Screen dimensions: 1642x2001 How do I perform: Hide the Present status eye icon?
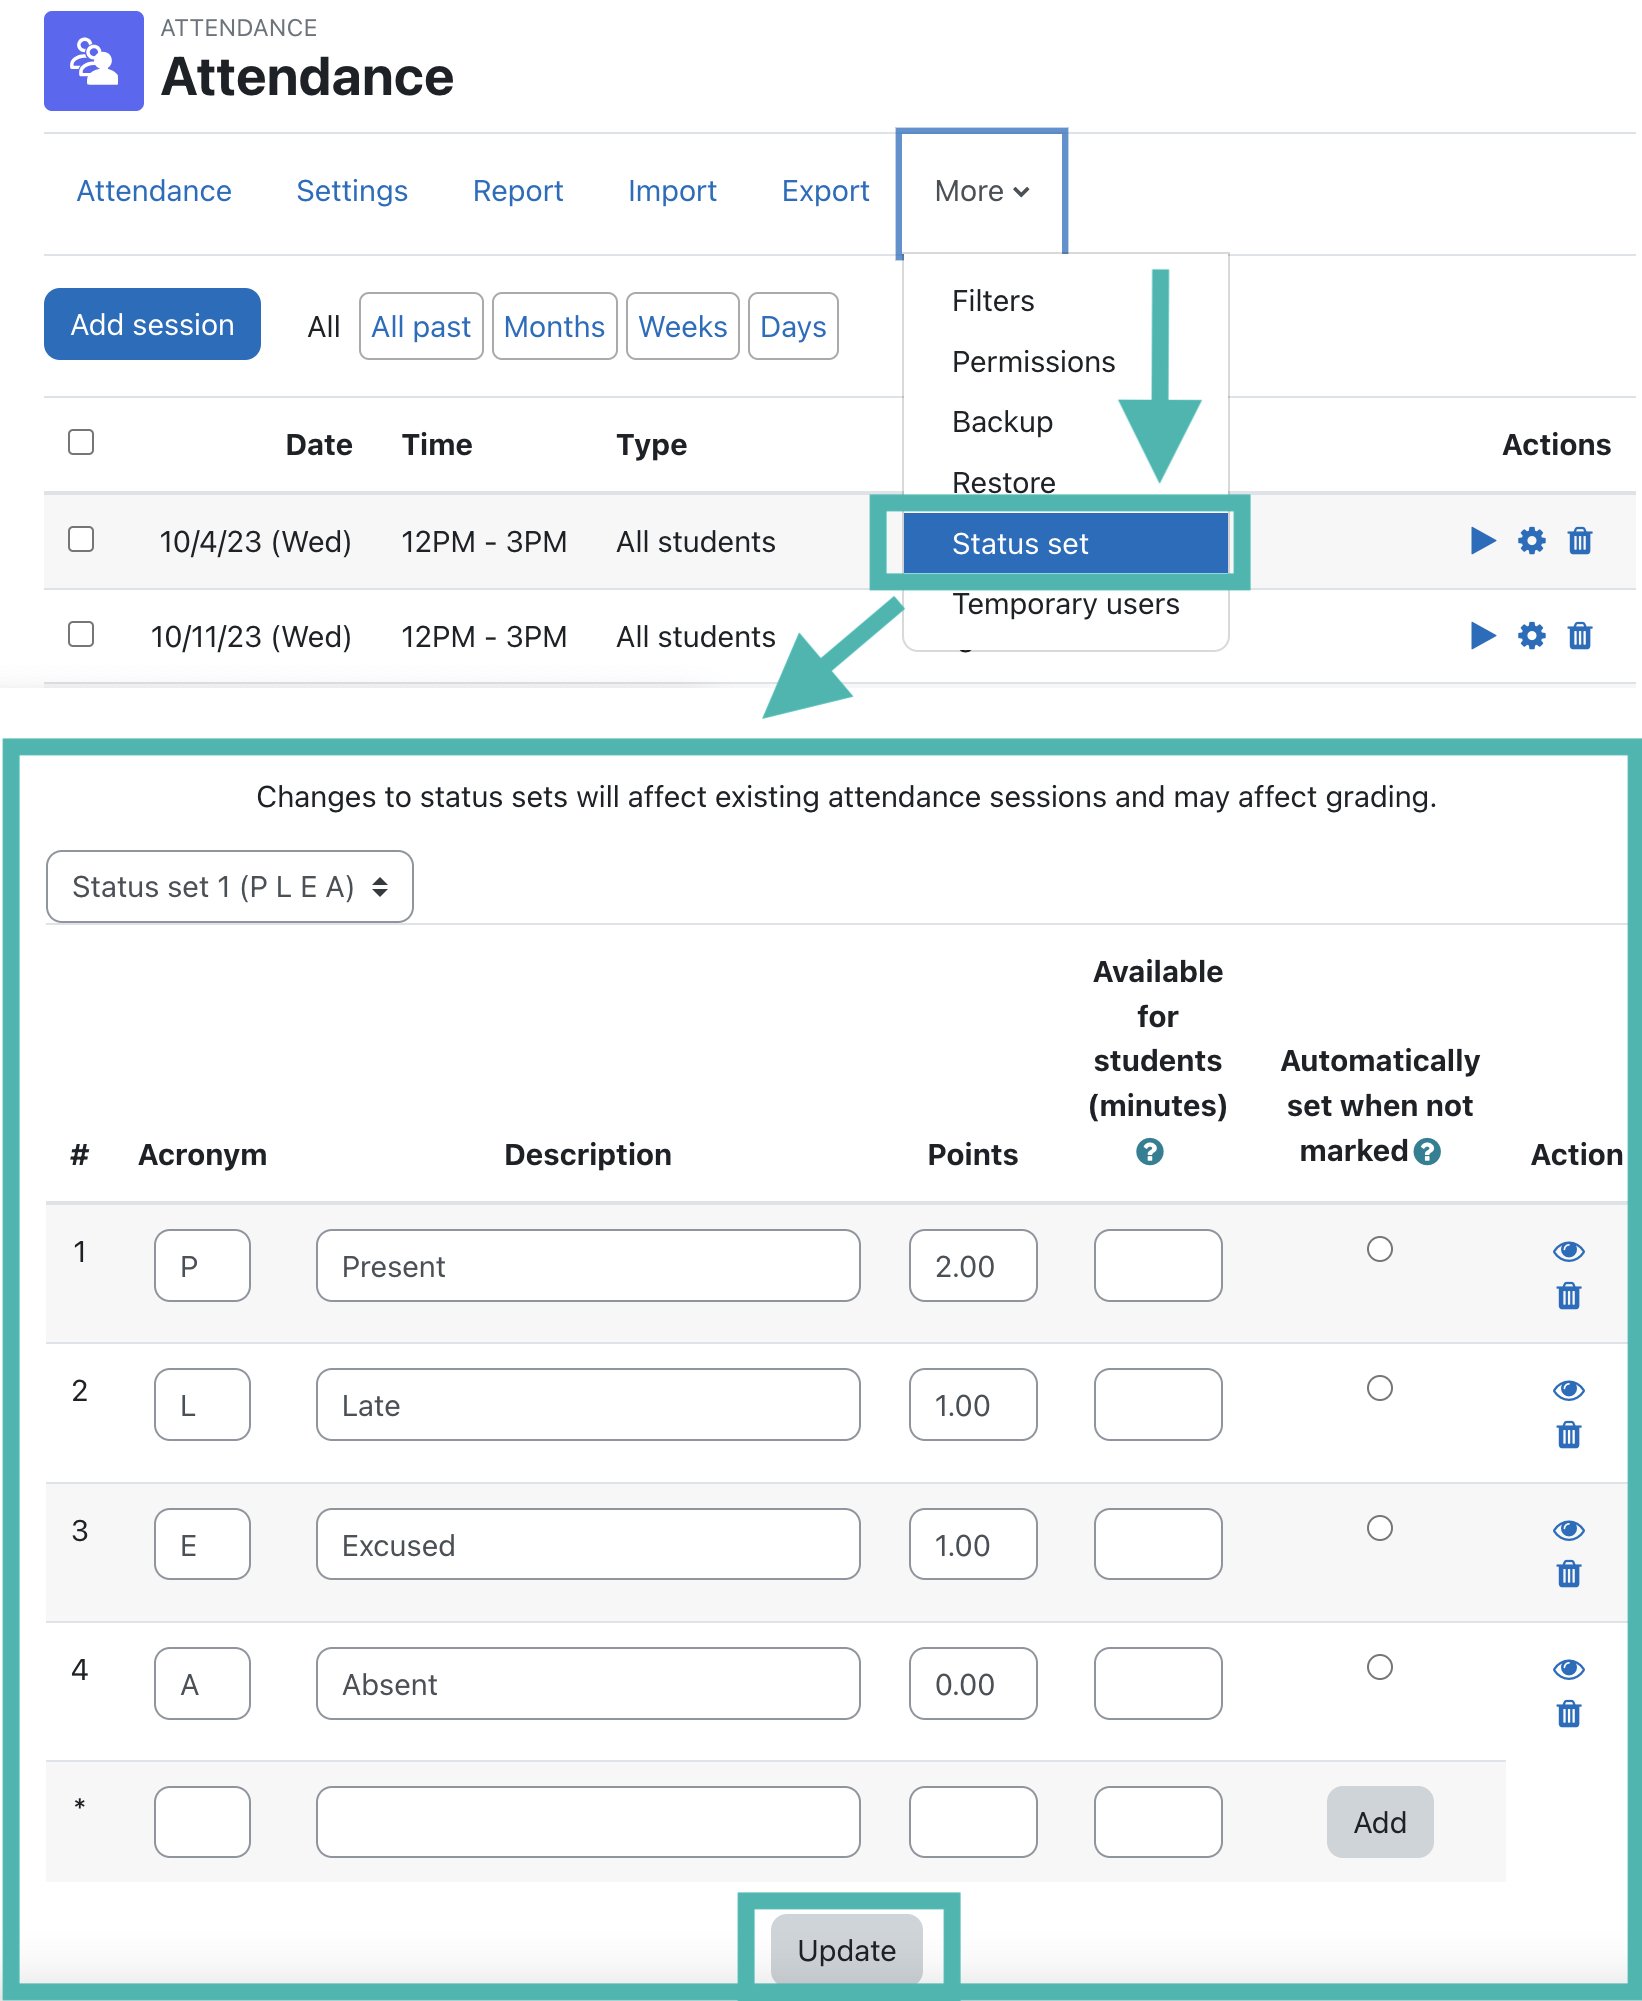point(1569,1251)
